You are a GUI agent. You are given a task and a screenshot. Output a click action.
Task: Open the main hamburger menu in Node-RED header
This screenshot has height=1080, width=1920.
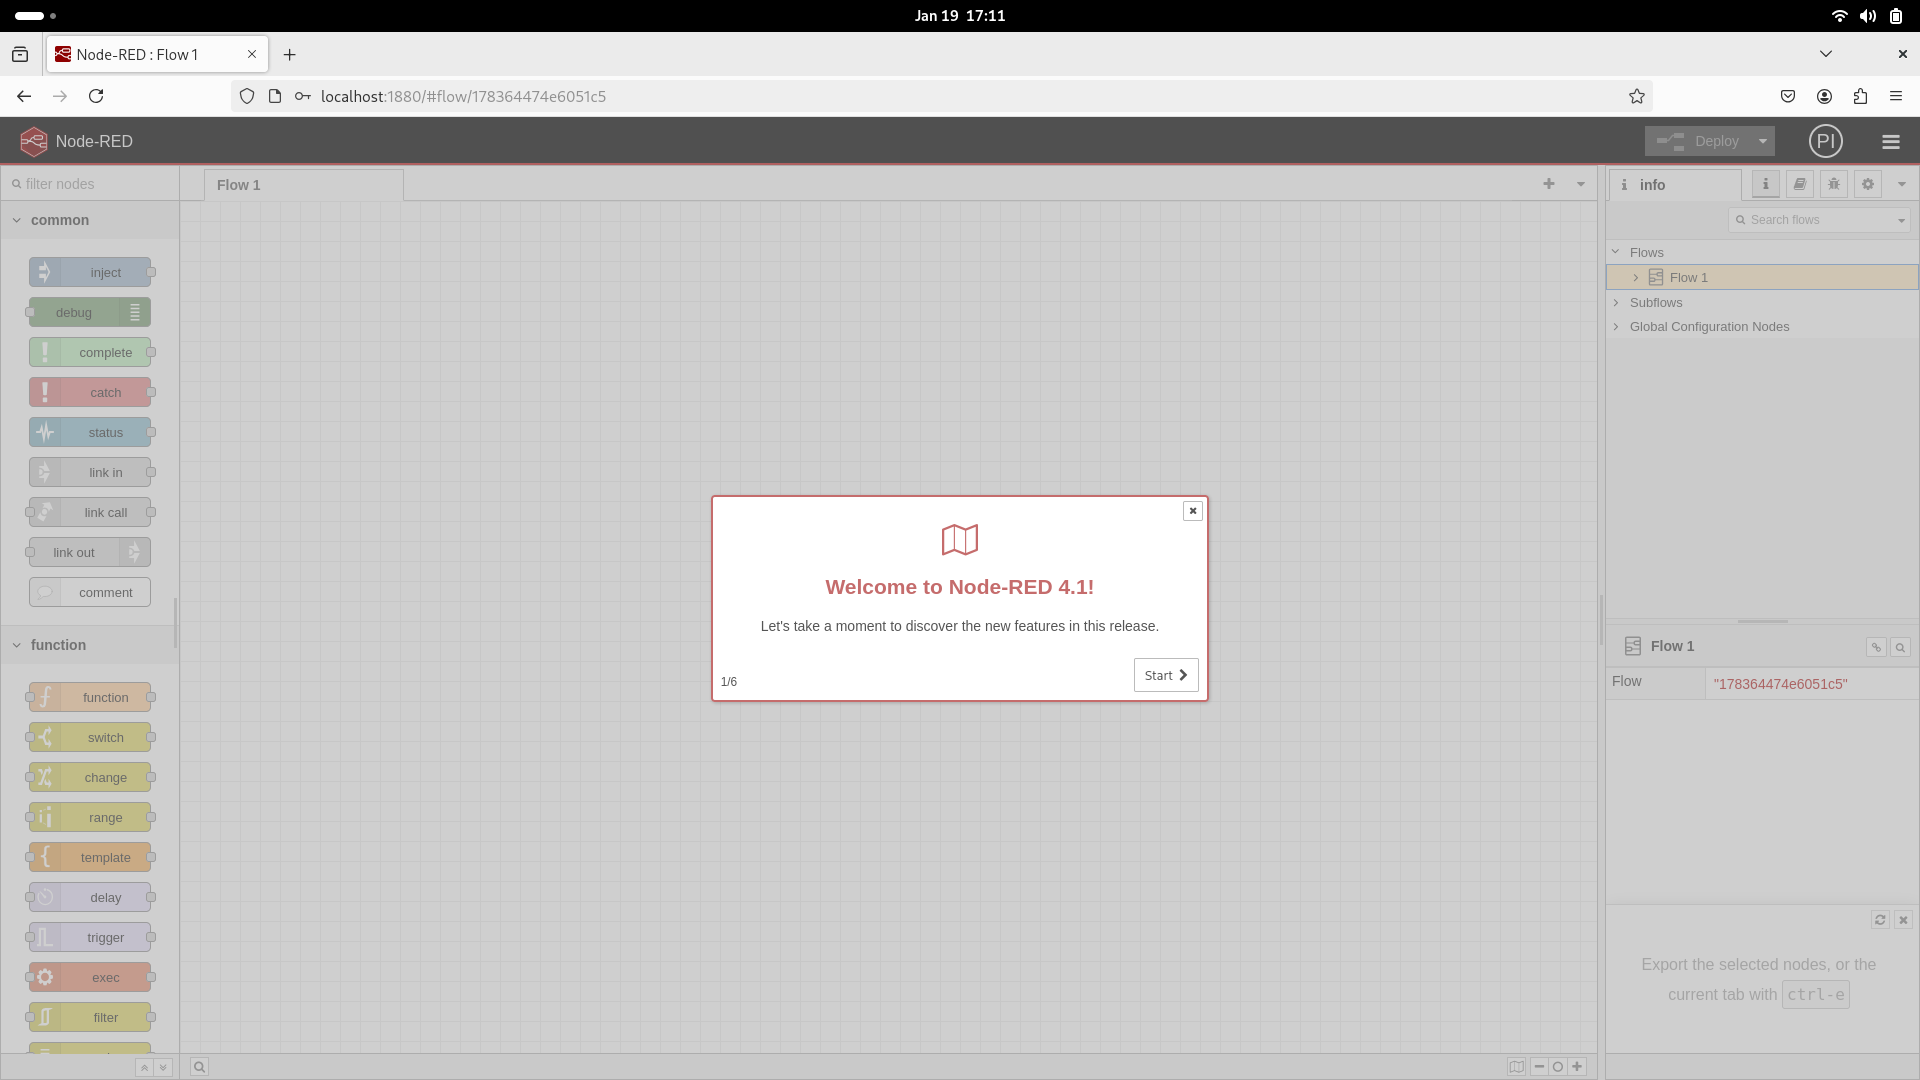point(1890,142)
